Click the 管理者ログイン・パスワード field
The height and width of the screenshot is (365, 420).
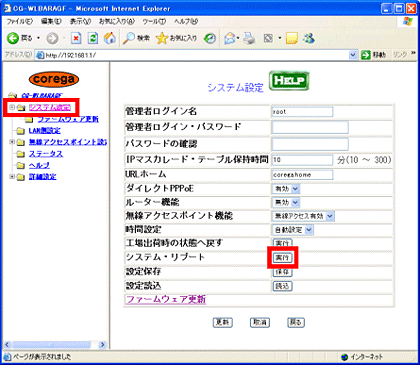pyautogui.click(x=310, y=127)
